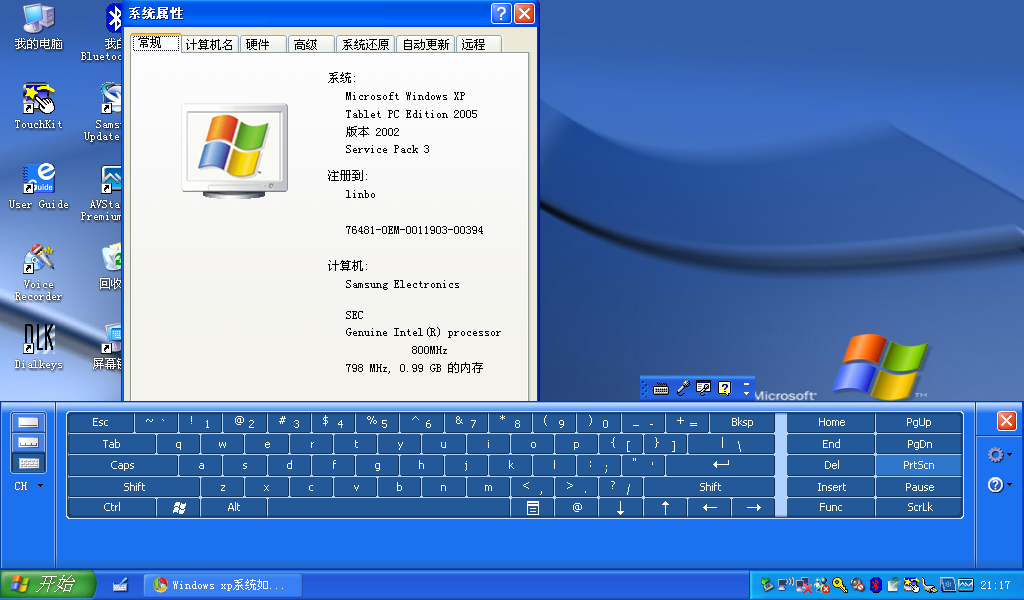Switch to character pad input mode
The height and width of the screenshot is (600, 1024).
pyautogui.click(x=27, y=443)
